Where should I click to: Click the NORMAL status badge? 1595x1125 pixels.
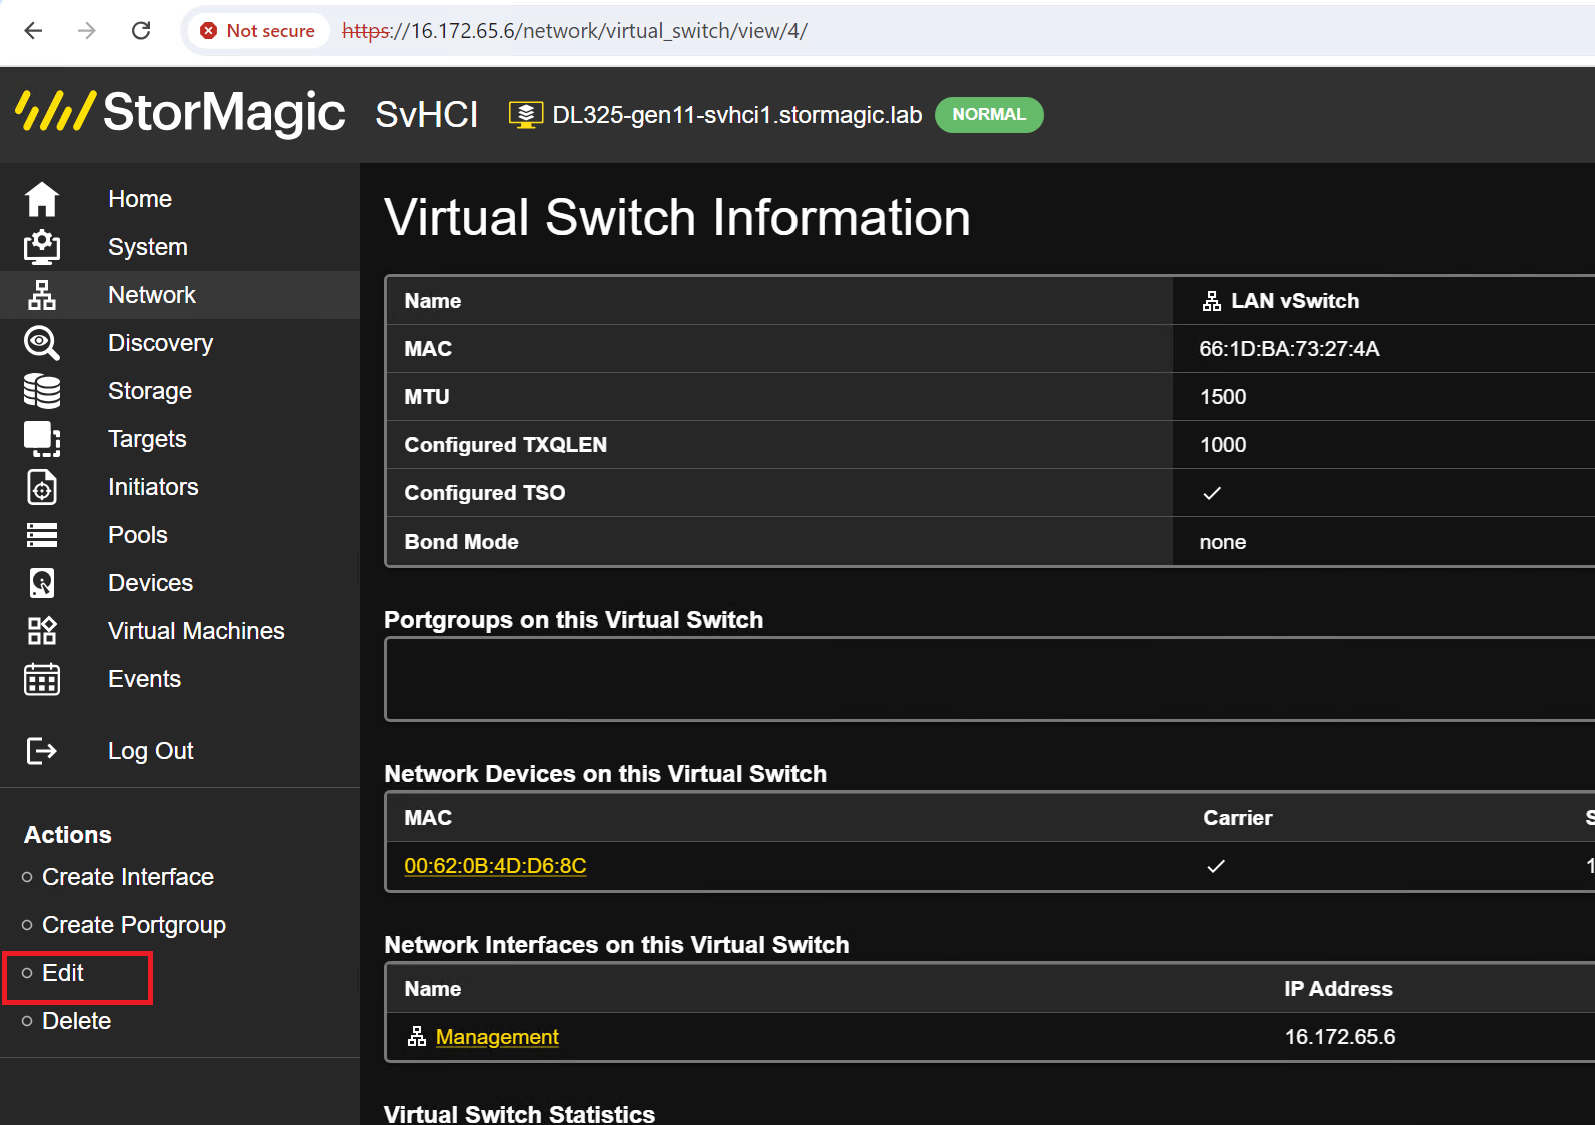pos(989,115)
